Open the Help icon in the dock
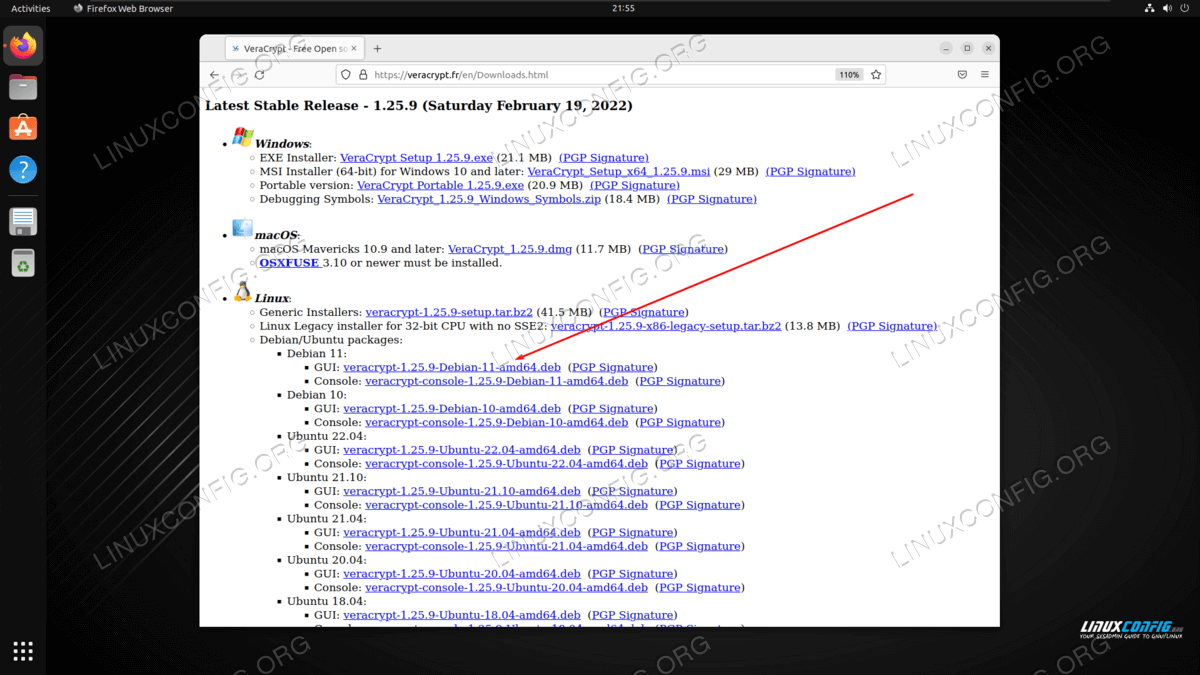This screenshot has width=1200, height=675. pyautogui.click(x=23, y=169)
